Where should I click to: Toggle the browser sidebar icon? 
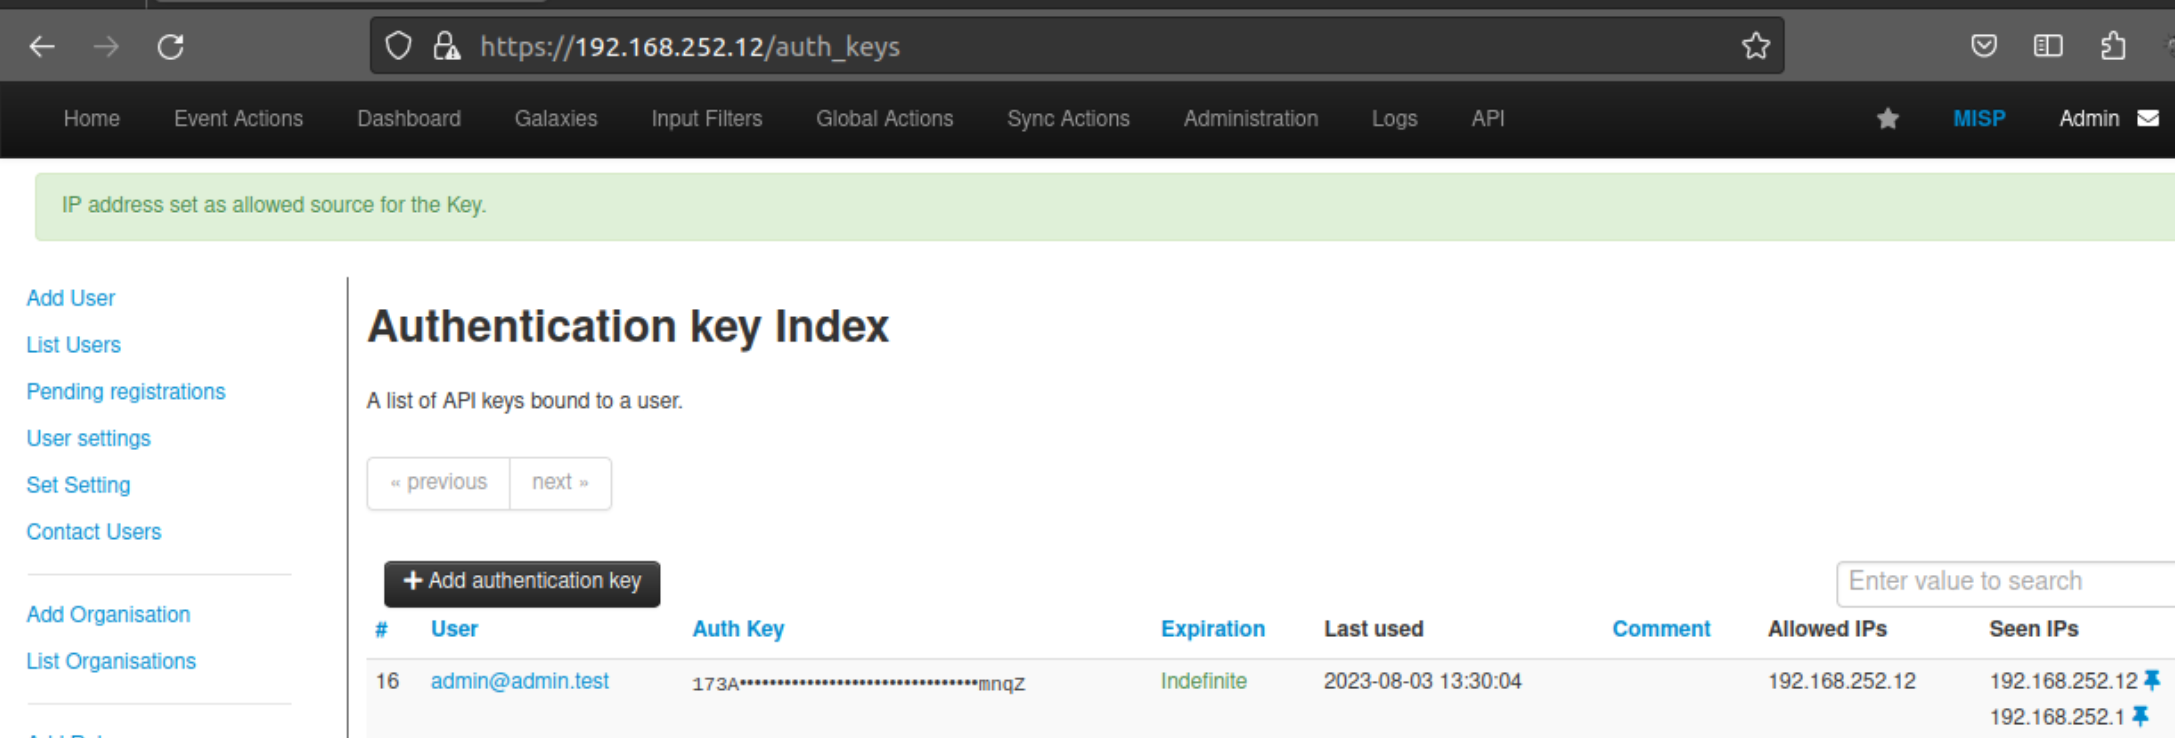point(2048,46)
